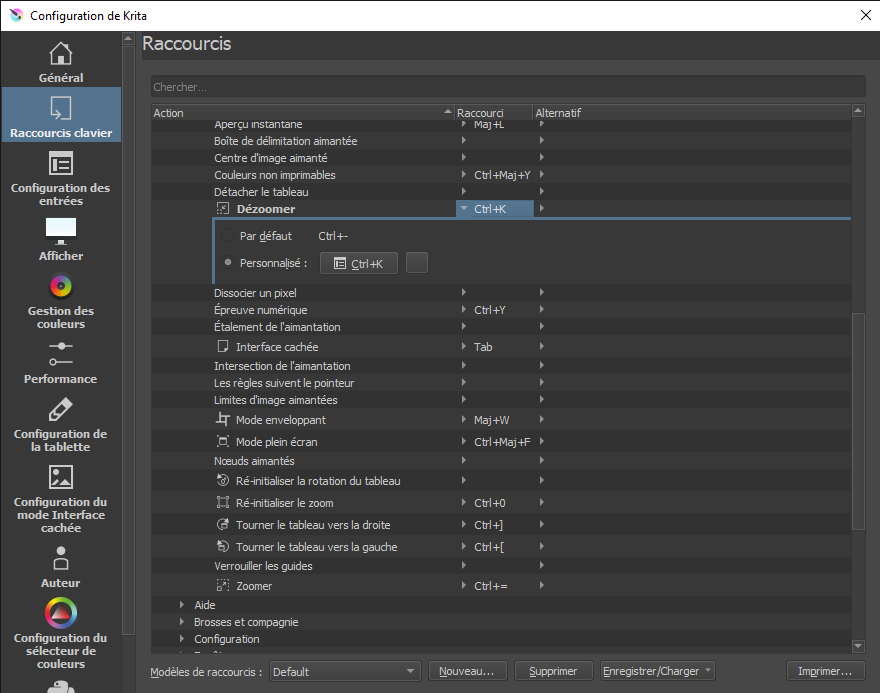Click the Imprimer... button

click(x=825, y=671)
